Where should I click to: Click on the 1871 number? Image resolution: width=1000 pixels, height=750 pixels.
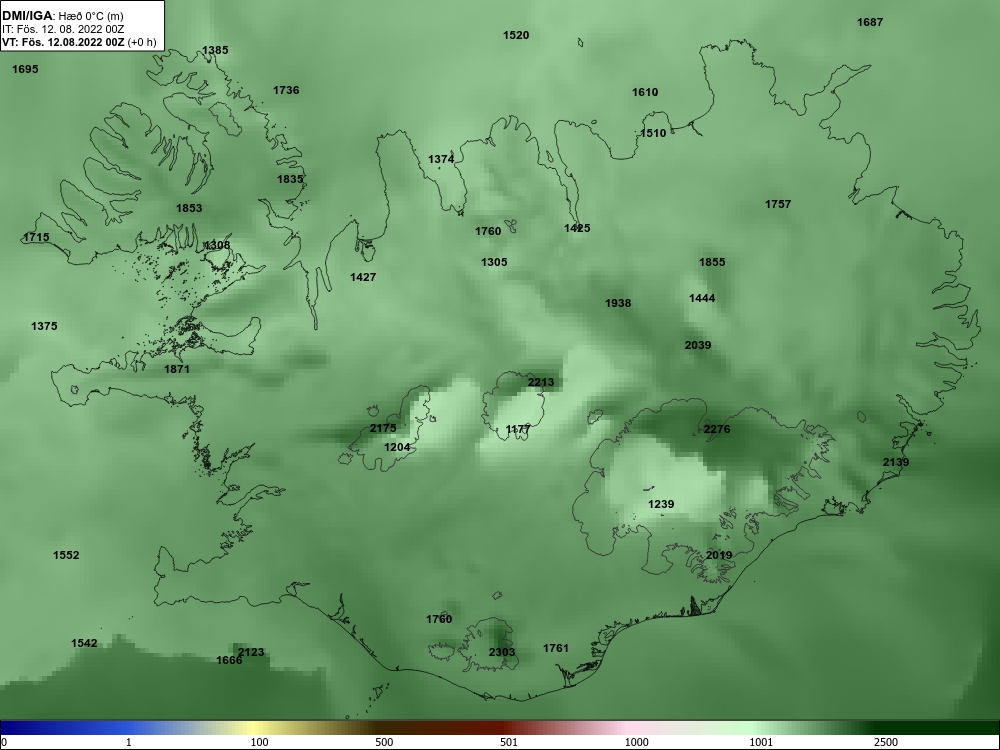pos(177,369)
